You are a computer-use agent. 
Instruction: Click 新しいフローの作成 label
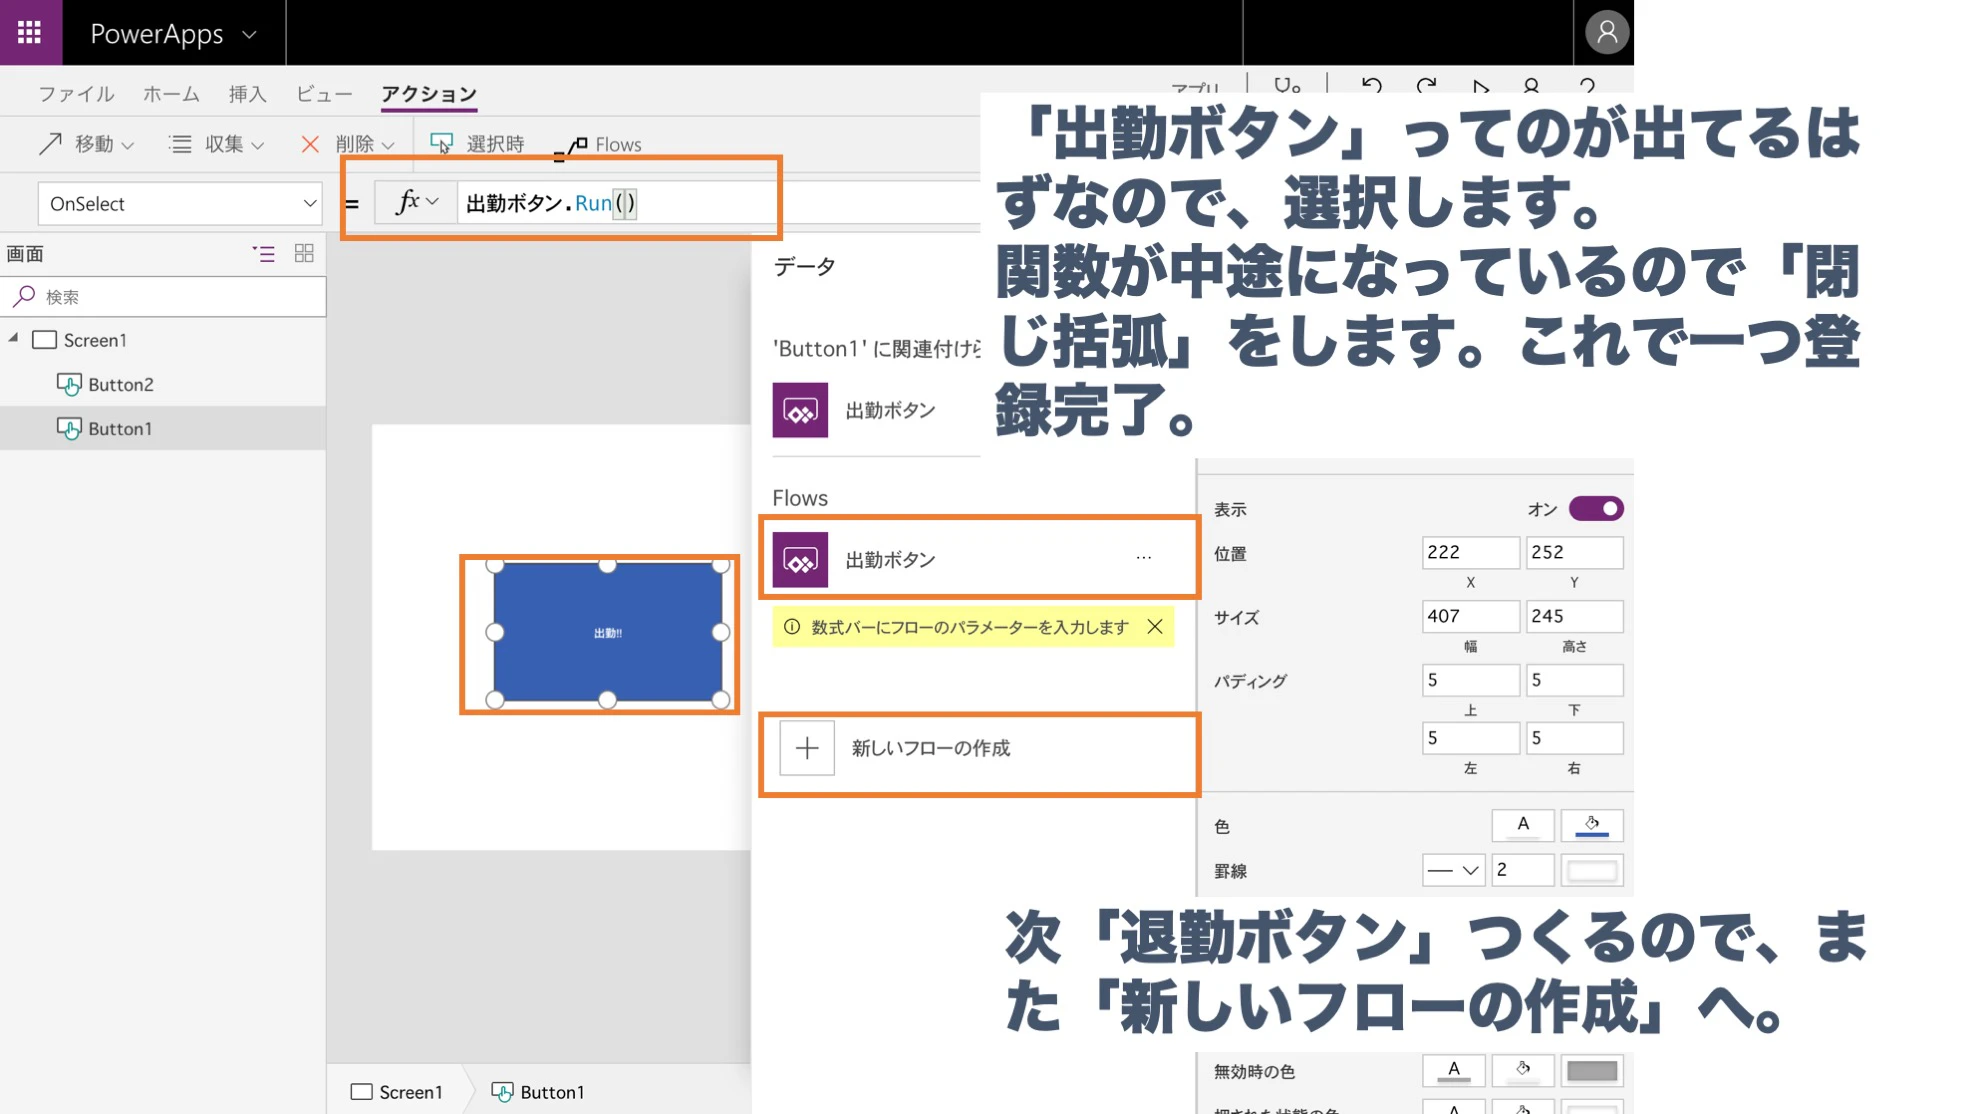coord(931,748)
